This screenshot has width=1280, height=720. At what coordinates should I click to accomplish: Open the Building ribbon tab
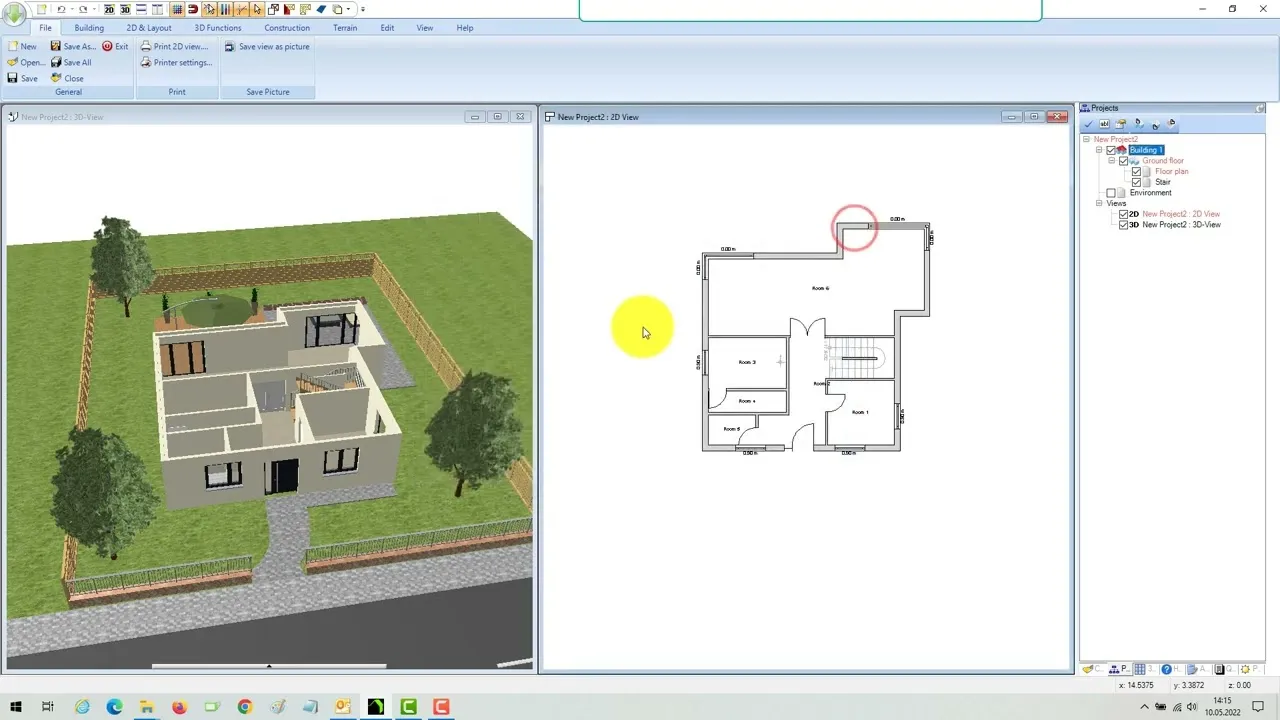tap(89, 28)
